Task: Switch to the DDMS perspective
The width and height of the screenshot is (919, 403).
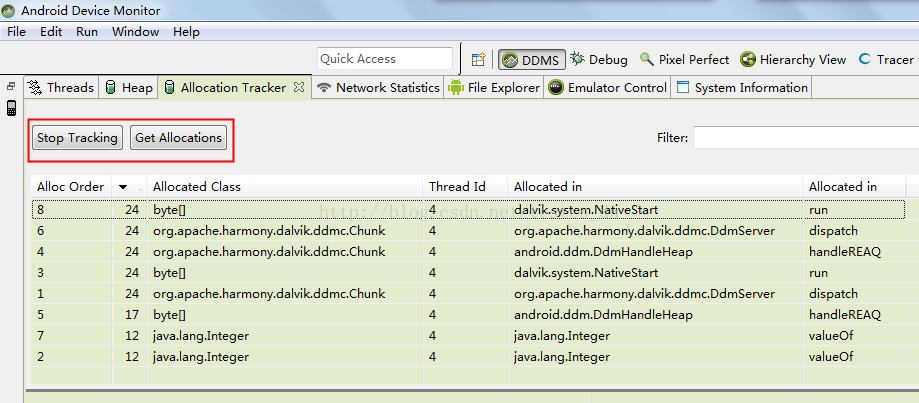Action: point(532,59)
